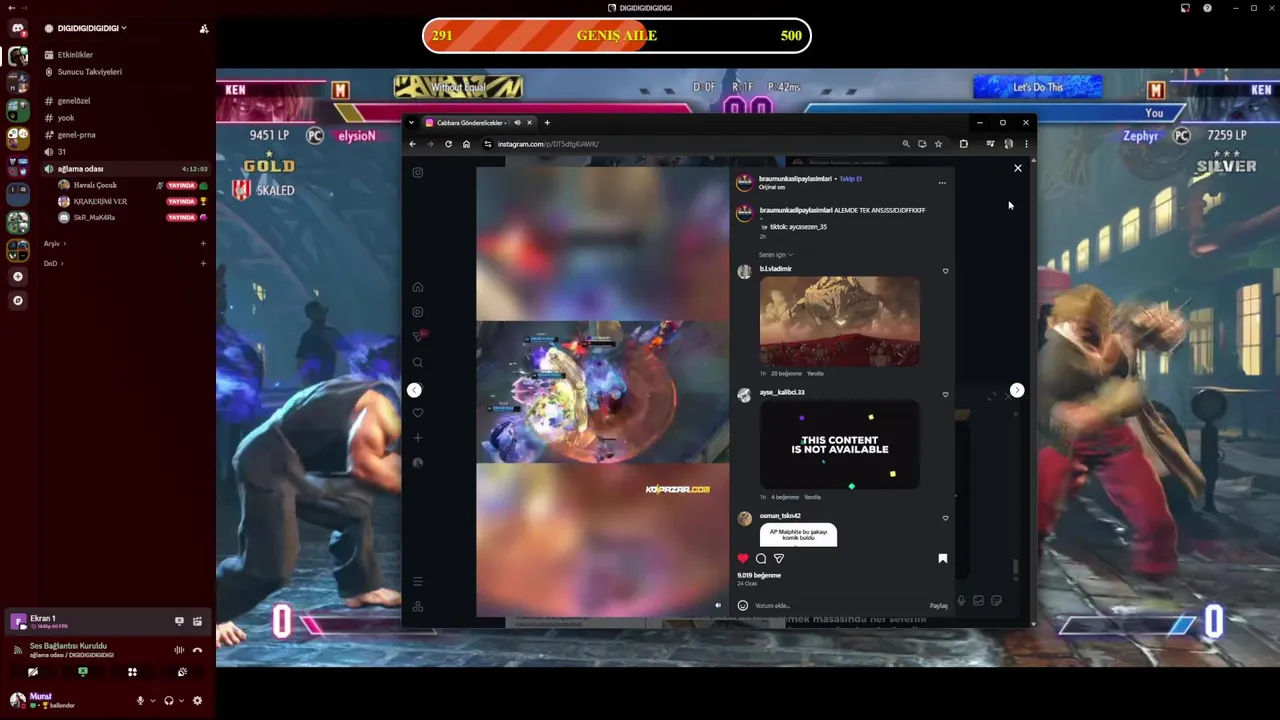Open Discord user settings gear
This screenshot has height=720, width=1280.
click(197, 701)
